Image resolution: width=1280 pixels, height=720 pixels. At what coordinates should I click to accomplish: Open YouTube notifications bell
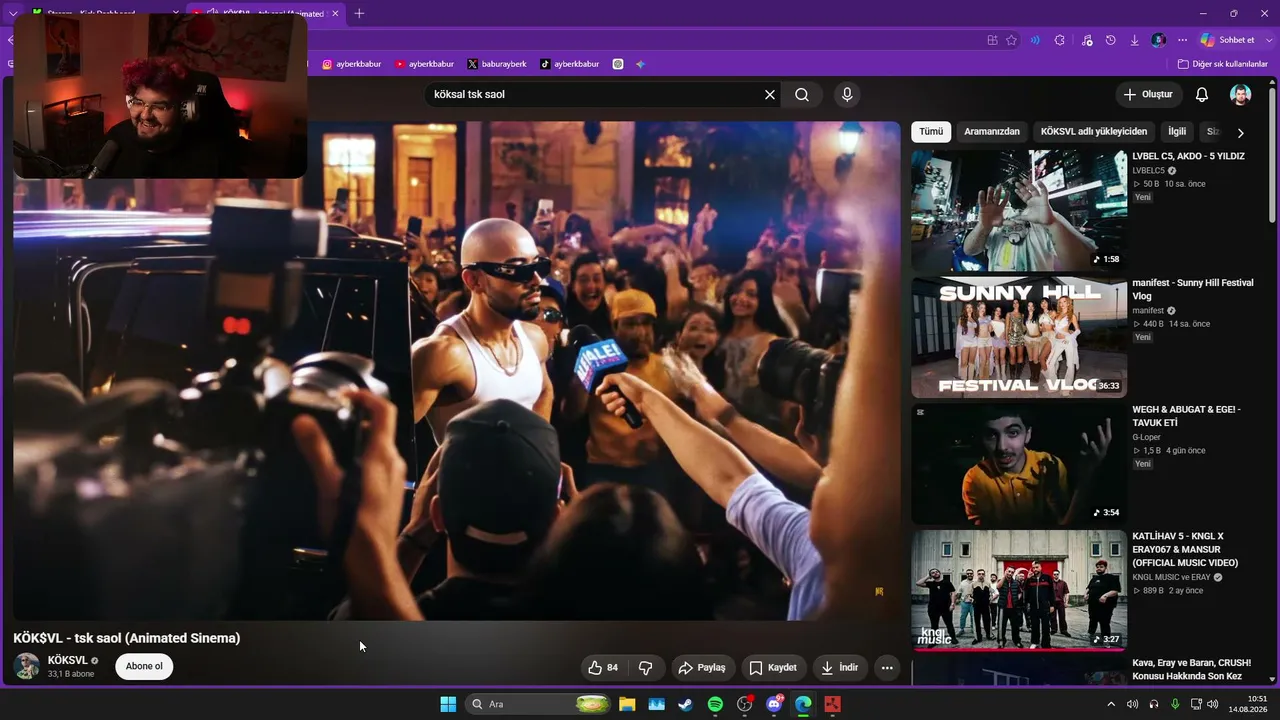[1202, 95]
